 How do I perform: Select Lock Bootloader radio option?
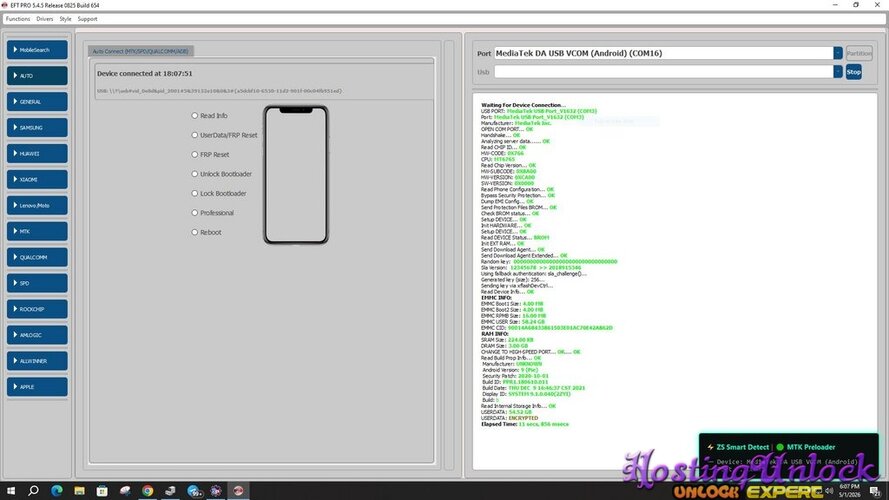pyautogui.click(x=194, y=193)
